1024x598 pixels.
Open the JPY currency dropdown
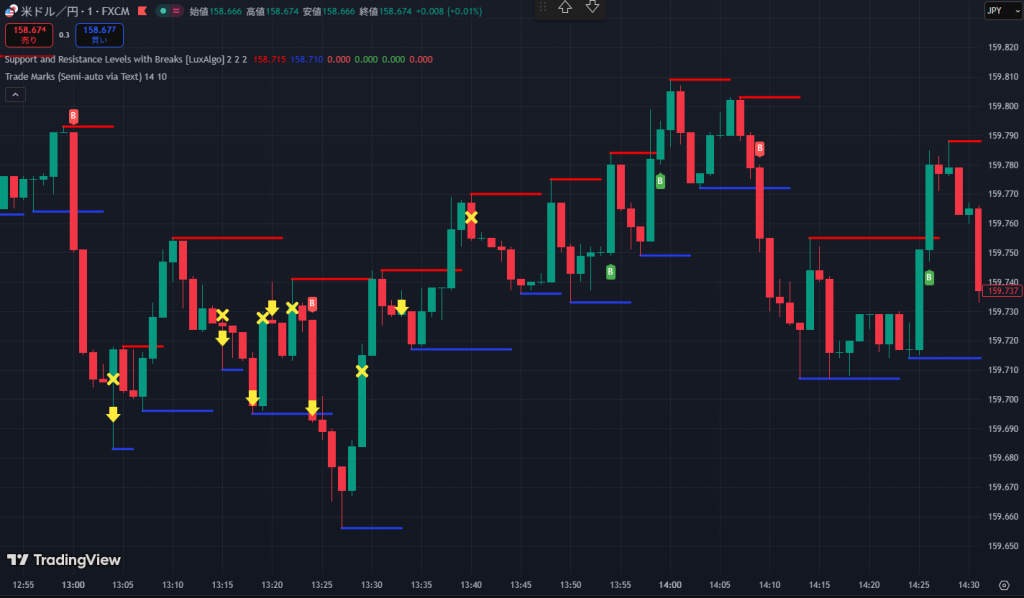(996, 10)
